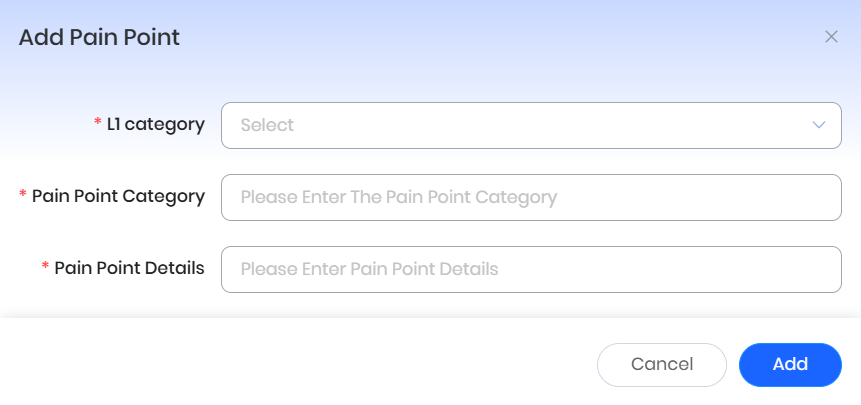Click the red asterisk beside Pain Point Details
The width and height of the screenshot is (861, 405).
click(x=45, y=267)
